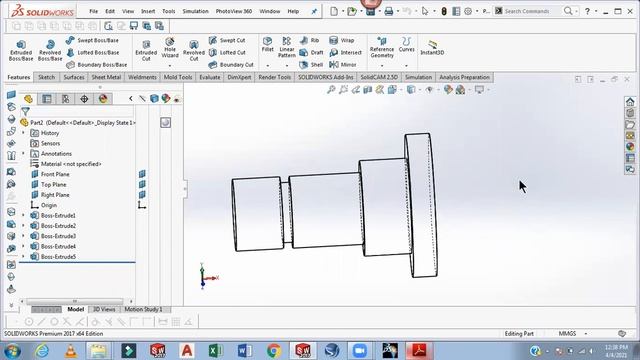The width and height of the screenshot is (640, 360).
Task: Switch to the Surfaces tab
Action: 74,77
